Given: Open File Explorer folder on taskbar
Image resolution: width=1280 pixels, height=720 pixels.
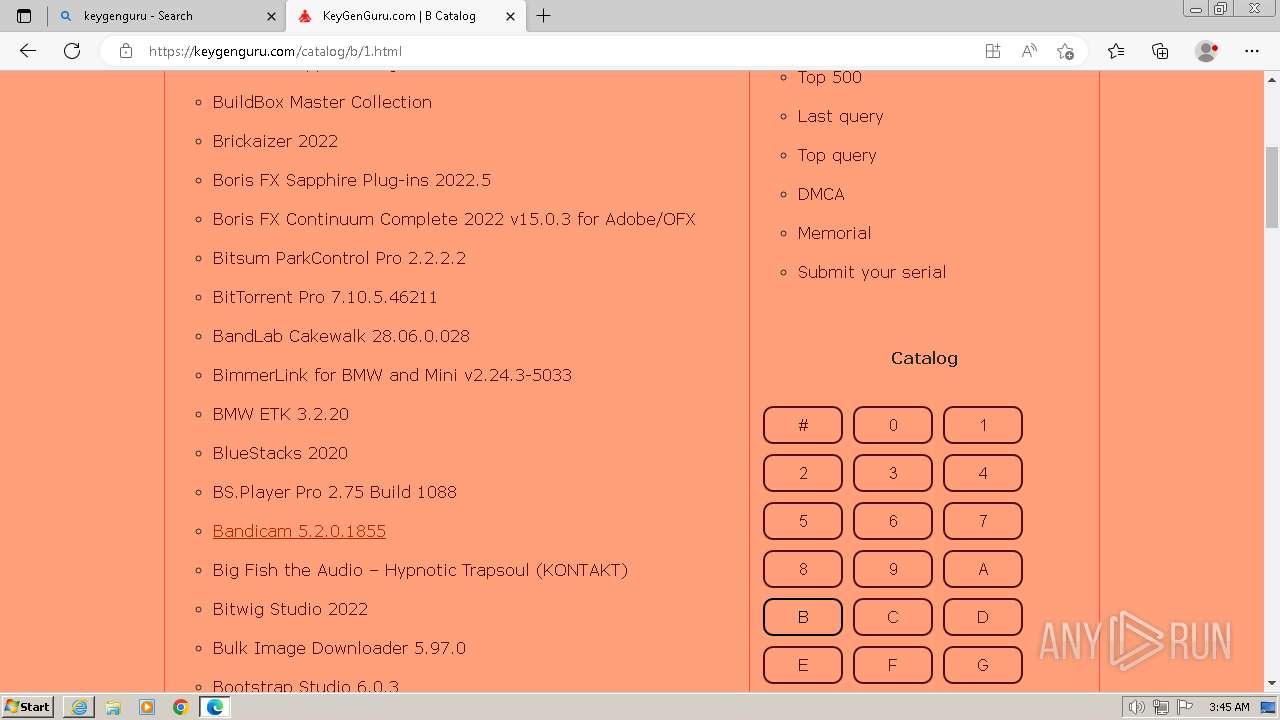Looking at the screenshot, I should (x=113, y=707).
